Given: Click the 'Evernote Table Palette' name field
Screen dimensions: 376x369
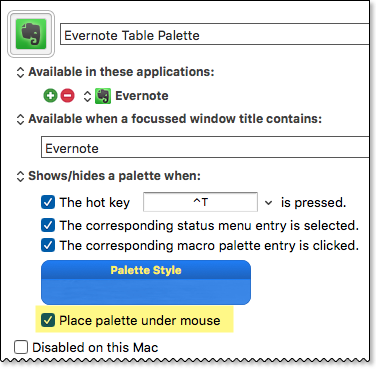Looking at the screenshot, I should [214, 34].
